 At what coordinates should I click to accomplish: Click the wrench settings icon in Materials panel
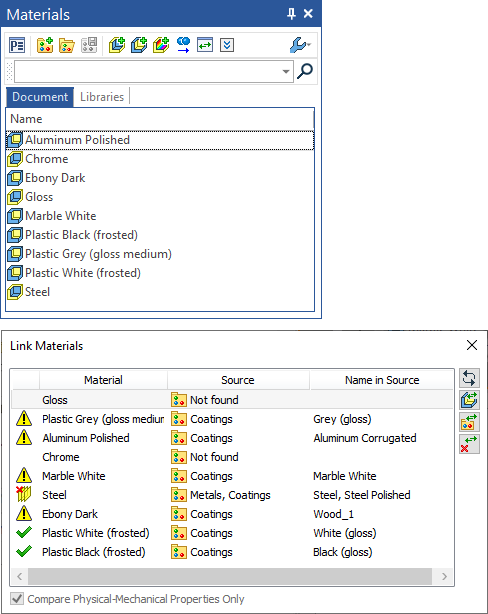point(300,45)
